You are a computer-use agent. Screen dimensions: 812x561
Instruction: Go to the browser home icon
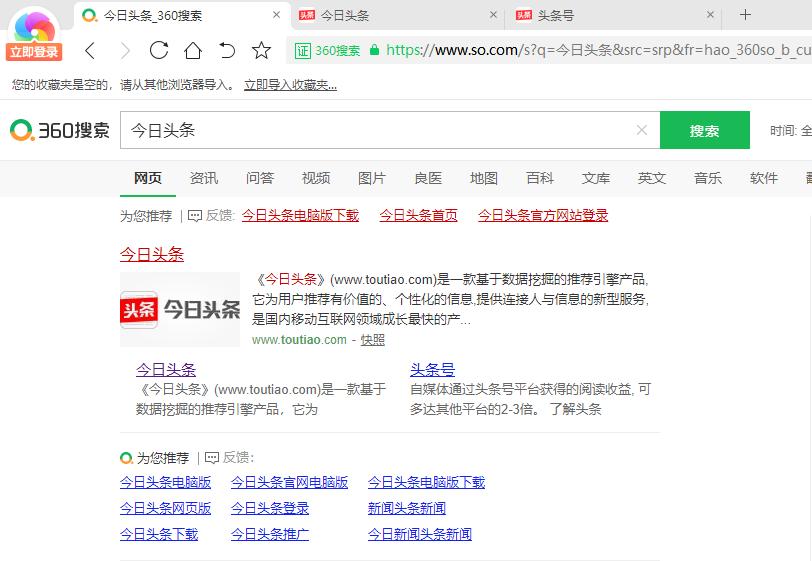coord(193,50)
